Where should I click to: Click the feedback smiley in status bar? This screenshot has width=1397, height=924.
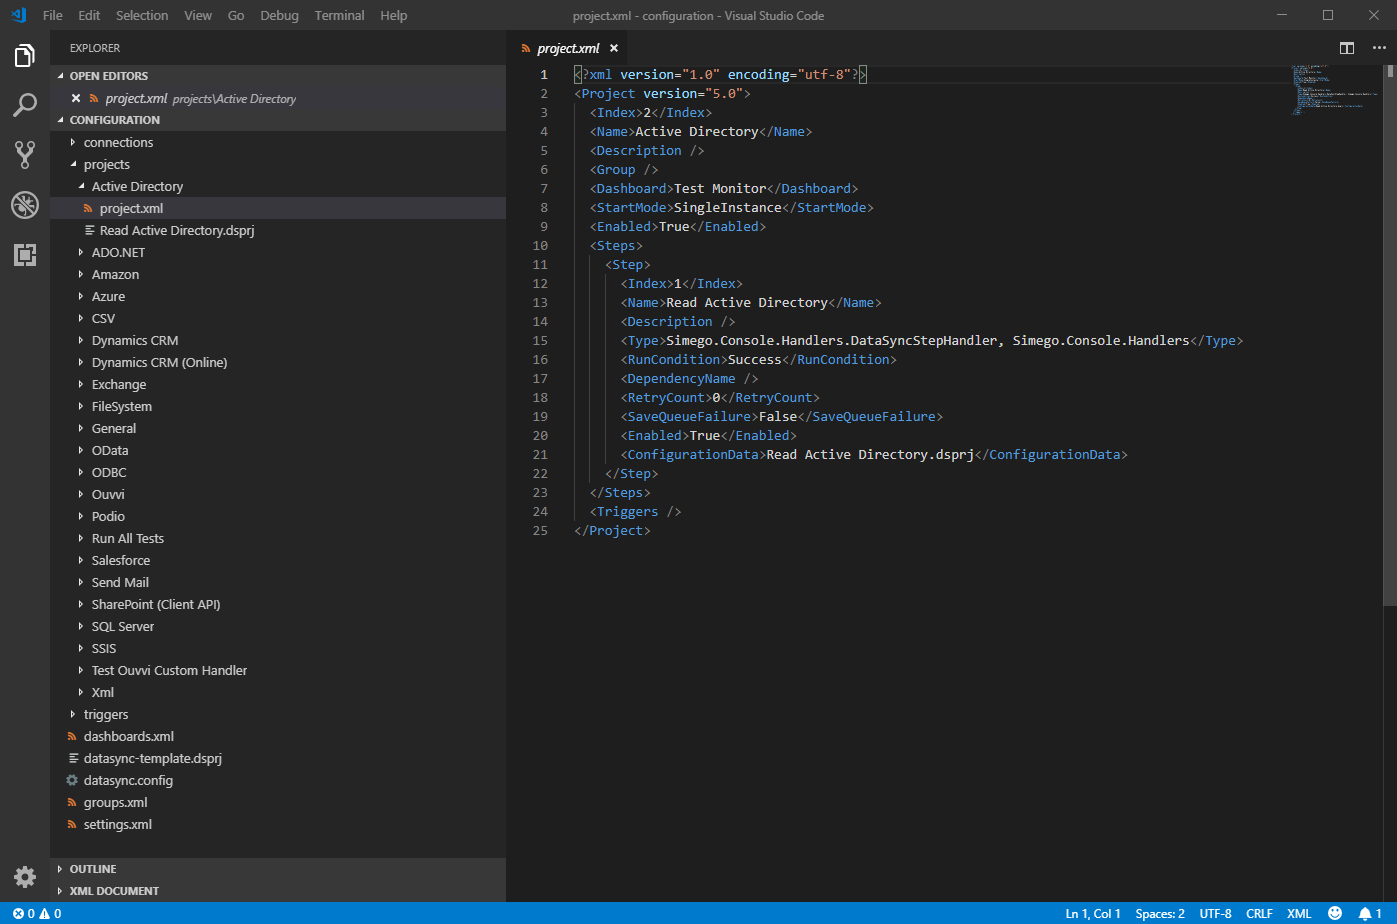click(1335, 913)
